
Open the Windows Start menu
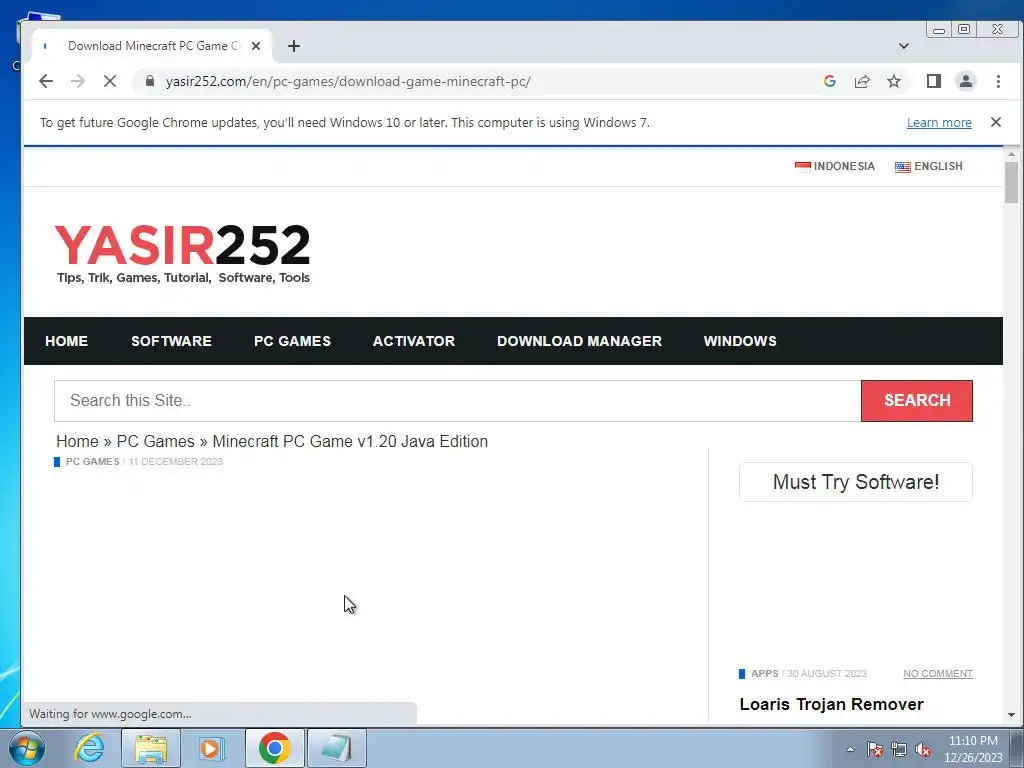click(x=27, y=748)
